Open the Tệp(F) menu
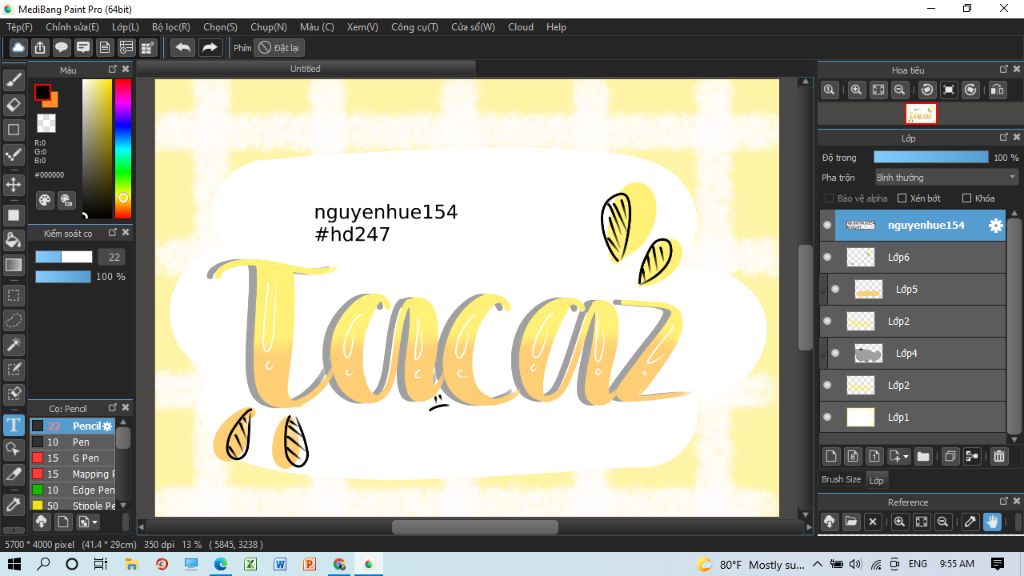This screenshot has width=1024, height=576. coord(20,27)
